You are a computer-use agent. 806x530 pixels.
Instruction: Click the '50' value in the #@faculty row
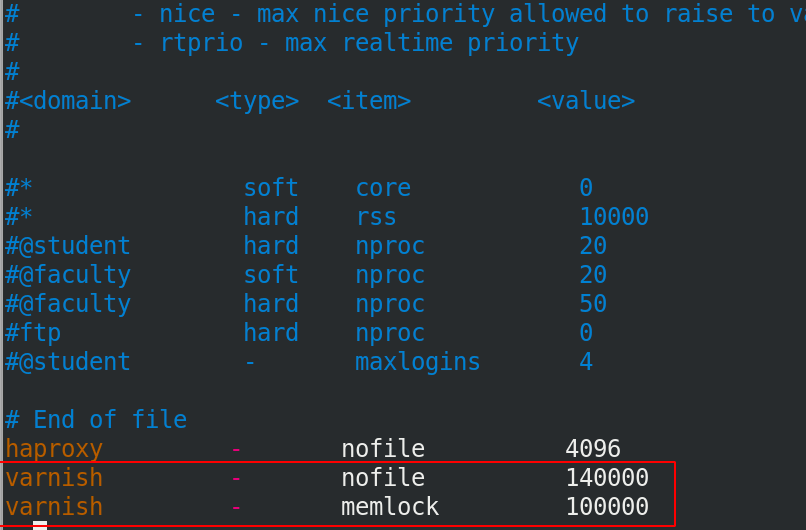(593, 304)
